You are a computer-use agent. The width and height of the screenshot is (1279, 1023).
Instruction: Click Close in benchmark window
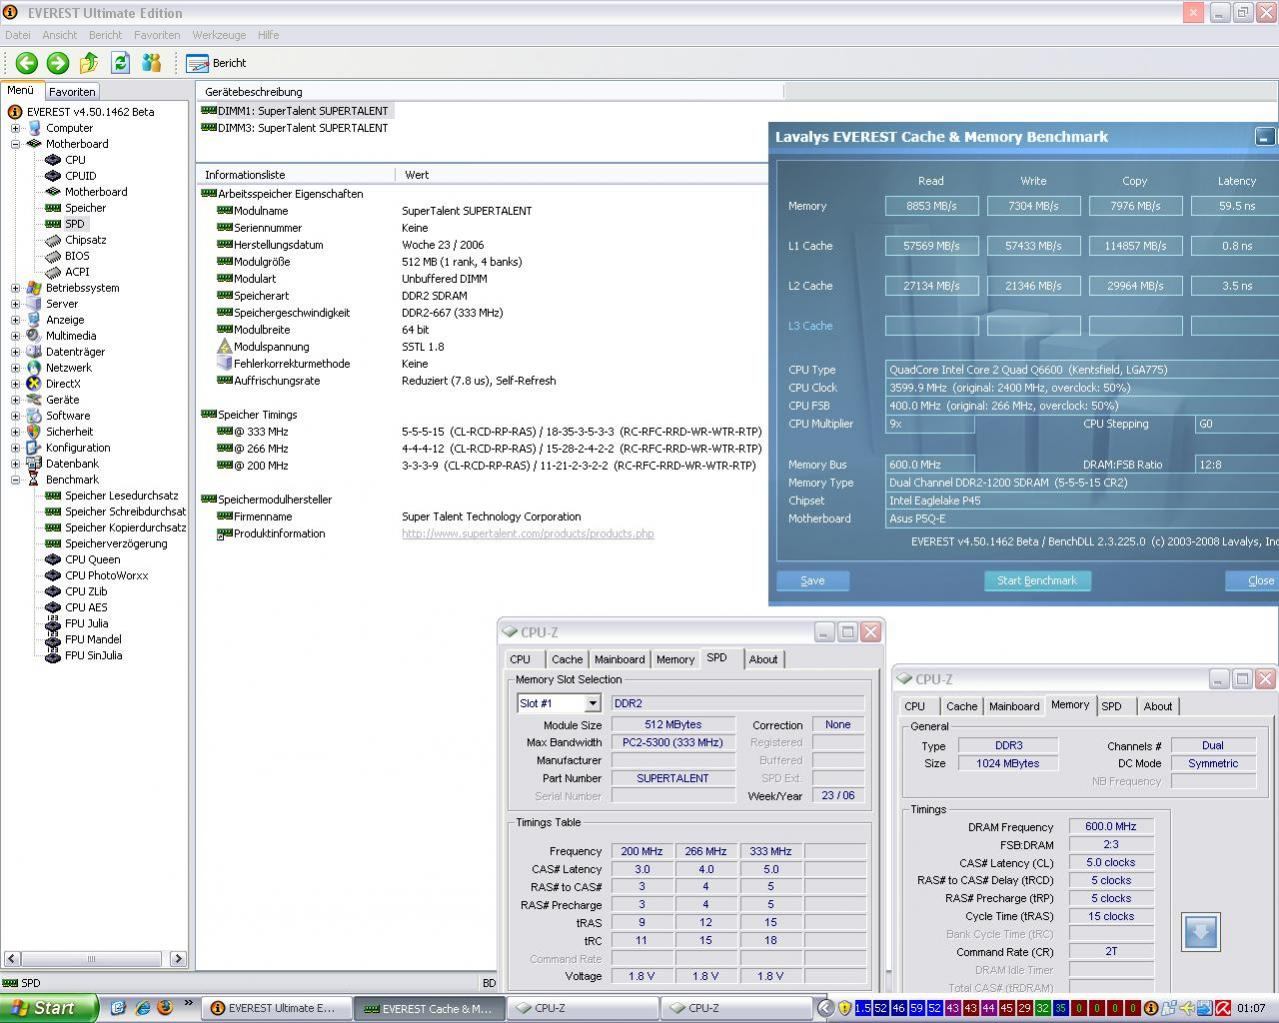click(1254, 581)
